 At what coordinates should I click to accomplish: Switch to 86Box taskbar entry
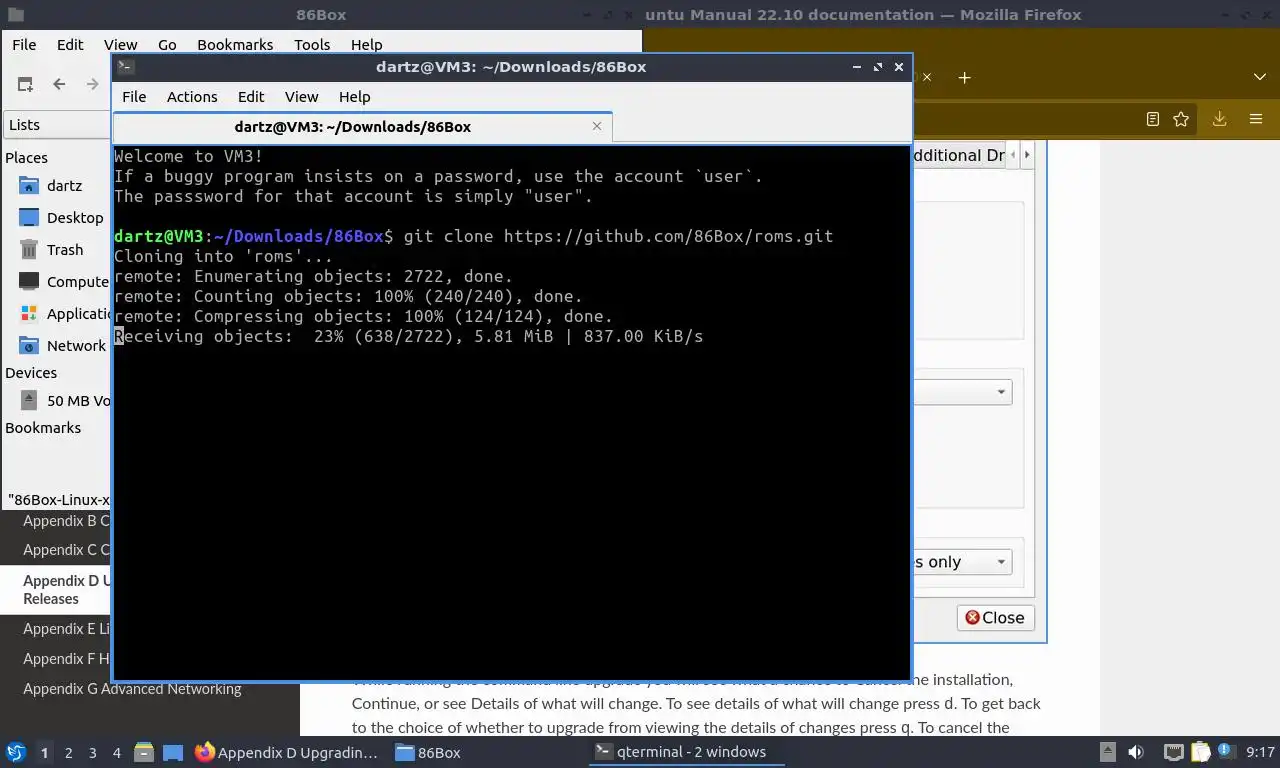pos(428,752)
